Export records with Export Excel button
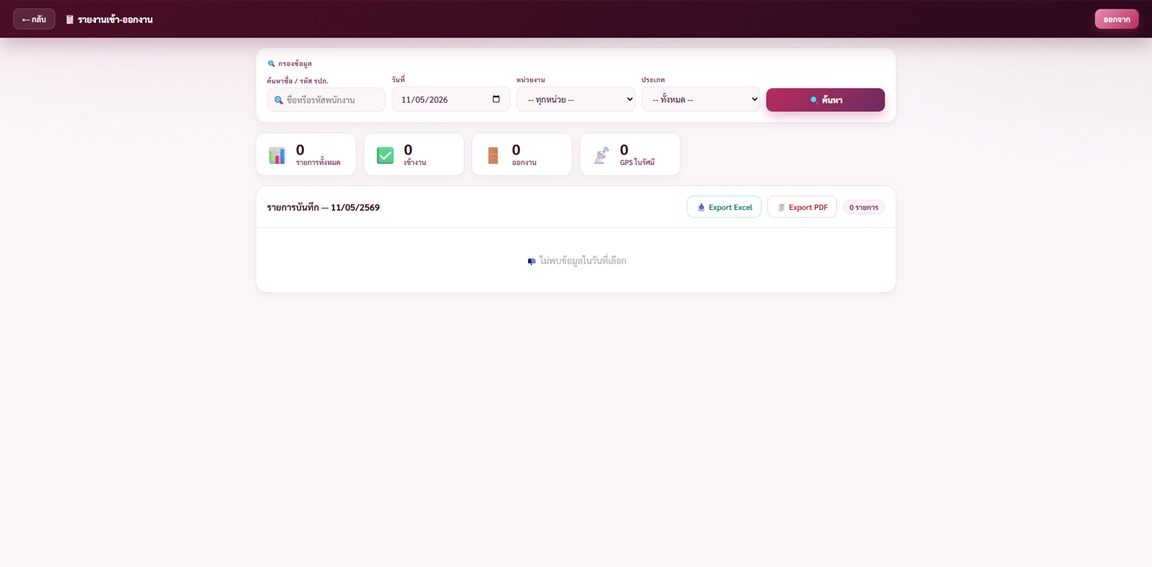Screen dimensions: 1152x567 (x=724, y=207)
